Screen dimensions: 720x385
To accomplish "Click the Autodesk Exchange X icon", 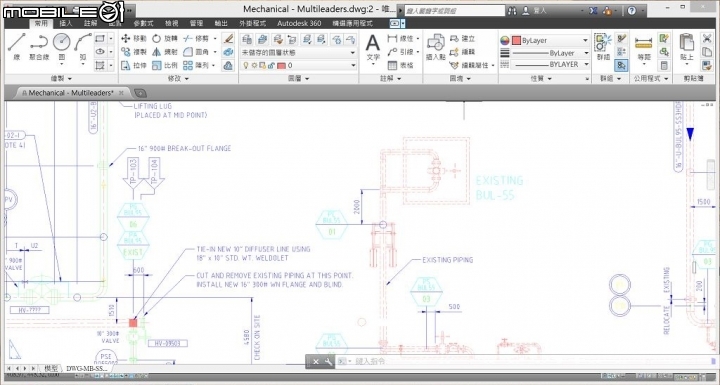I will pos(594,10).
